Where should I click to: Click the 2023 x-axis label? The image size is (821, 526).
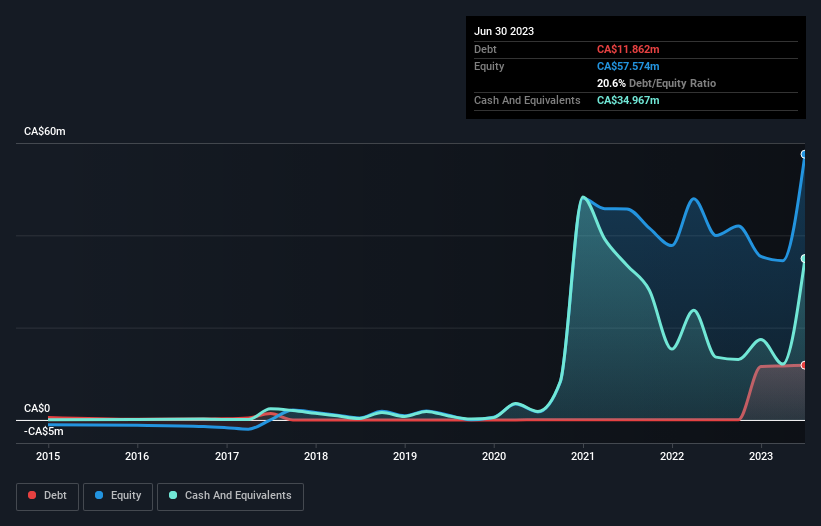point(761,456)
